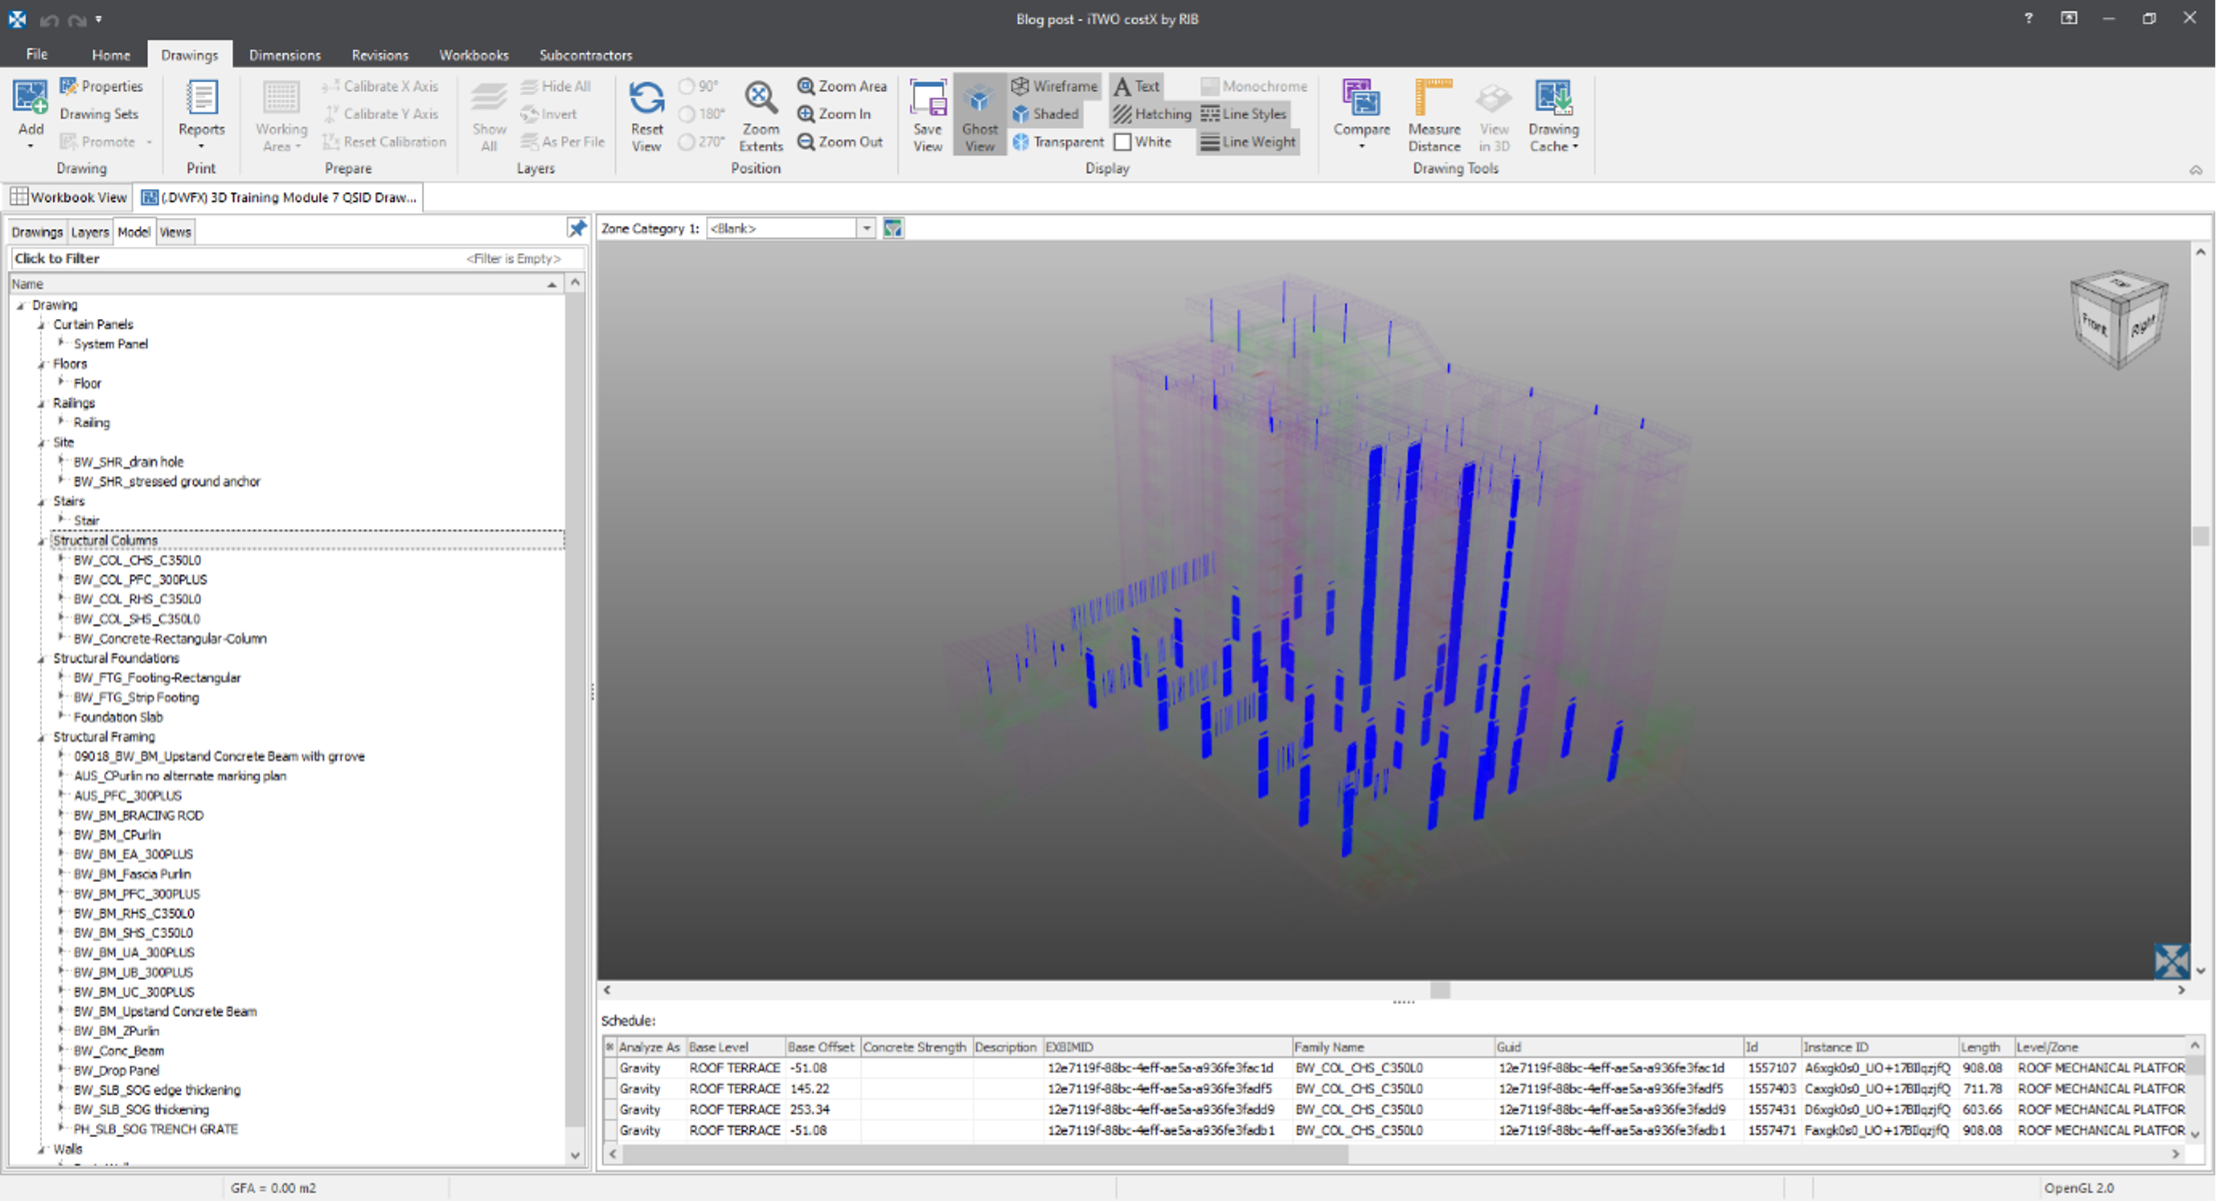Expand the BW_Drop Panel node
The height and width of the screenshot is (1203, 2218).
tap(61, 1070)
